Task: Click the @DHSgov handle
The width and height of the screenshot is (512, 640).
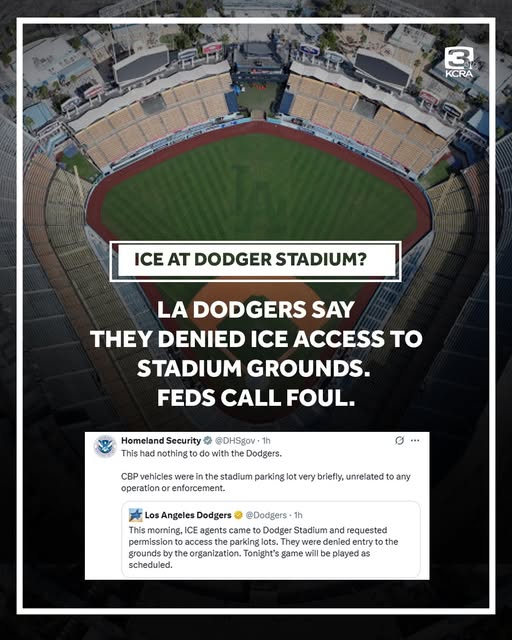Action: [x=235, y=440]
